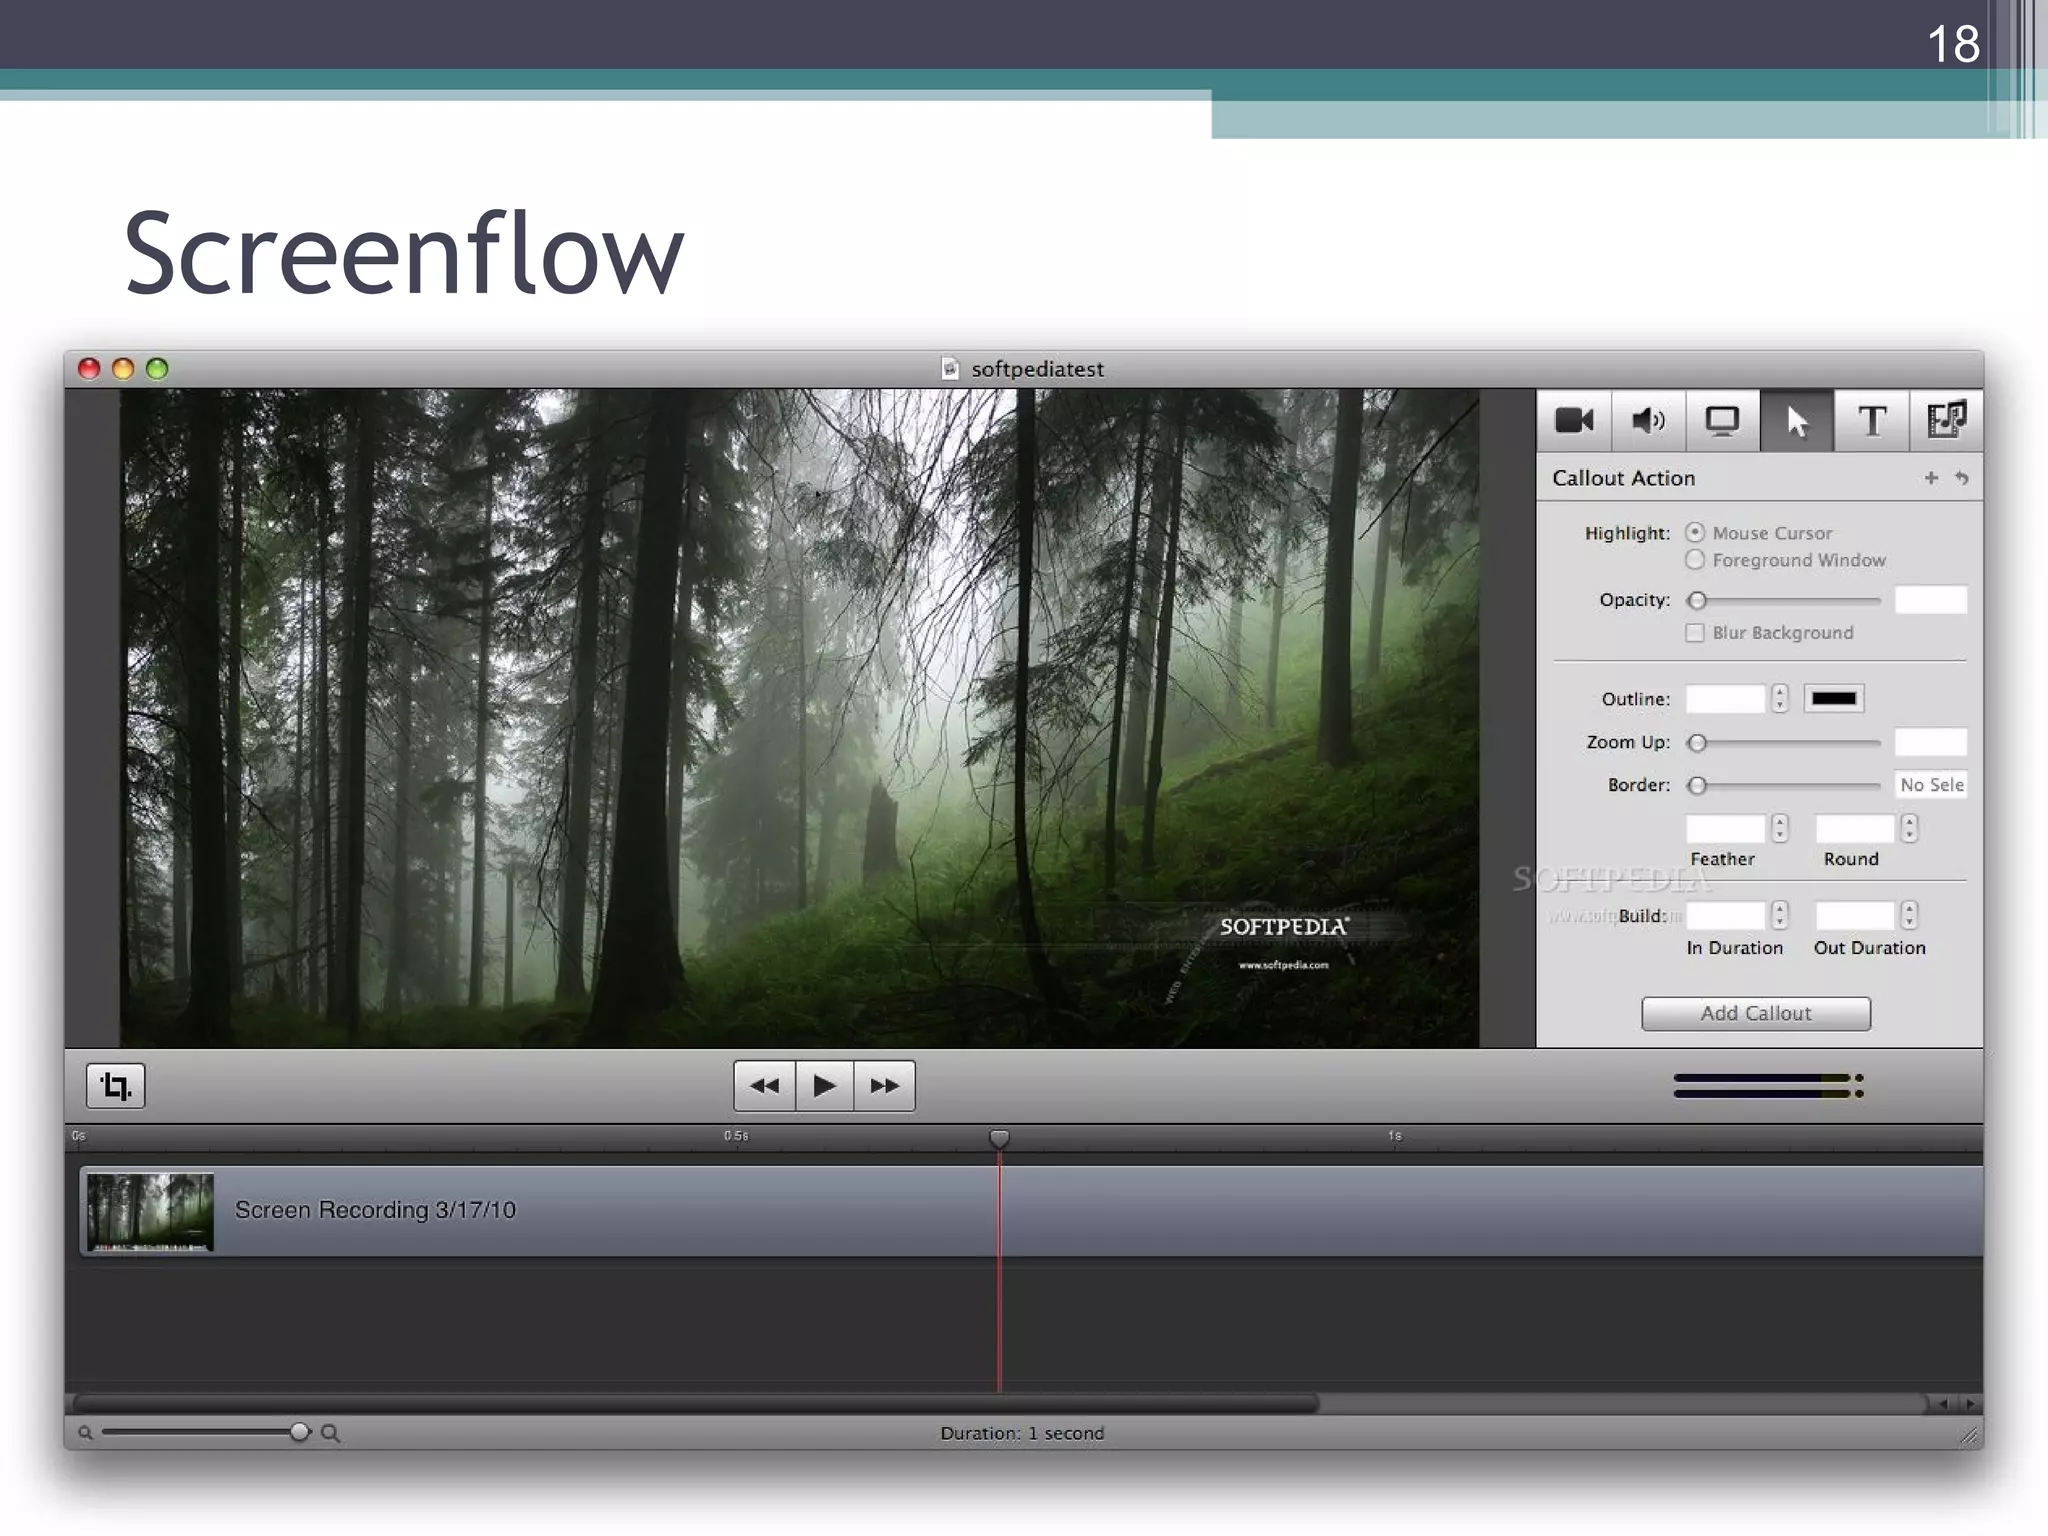
Task: Click the zoom in magnifier icon
Action: point(331,1433)
